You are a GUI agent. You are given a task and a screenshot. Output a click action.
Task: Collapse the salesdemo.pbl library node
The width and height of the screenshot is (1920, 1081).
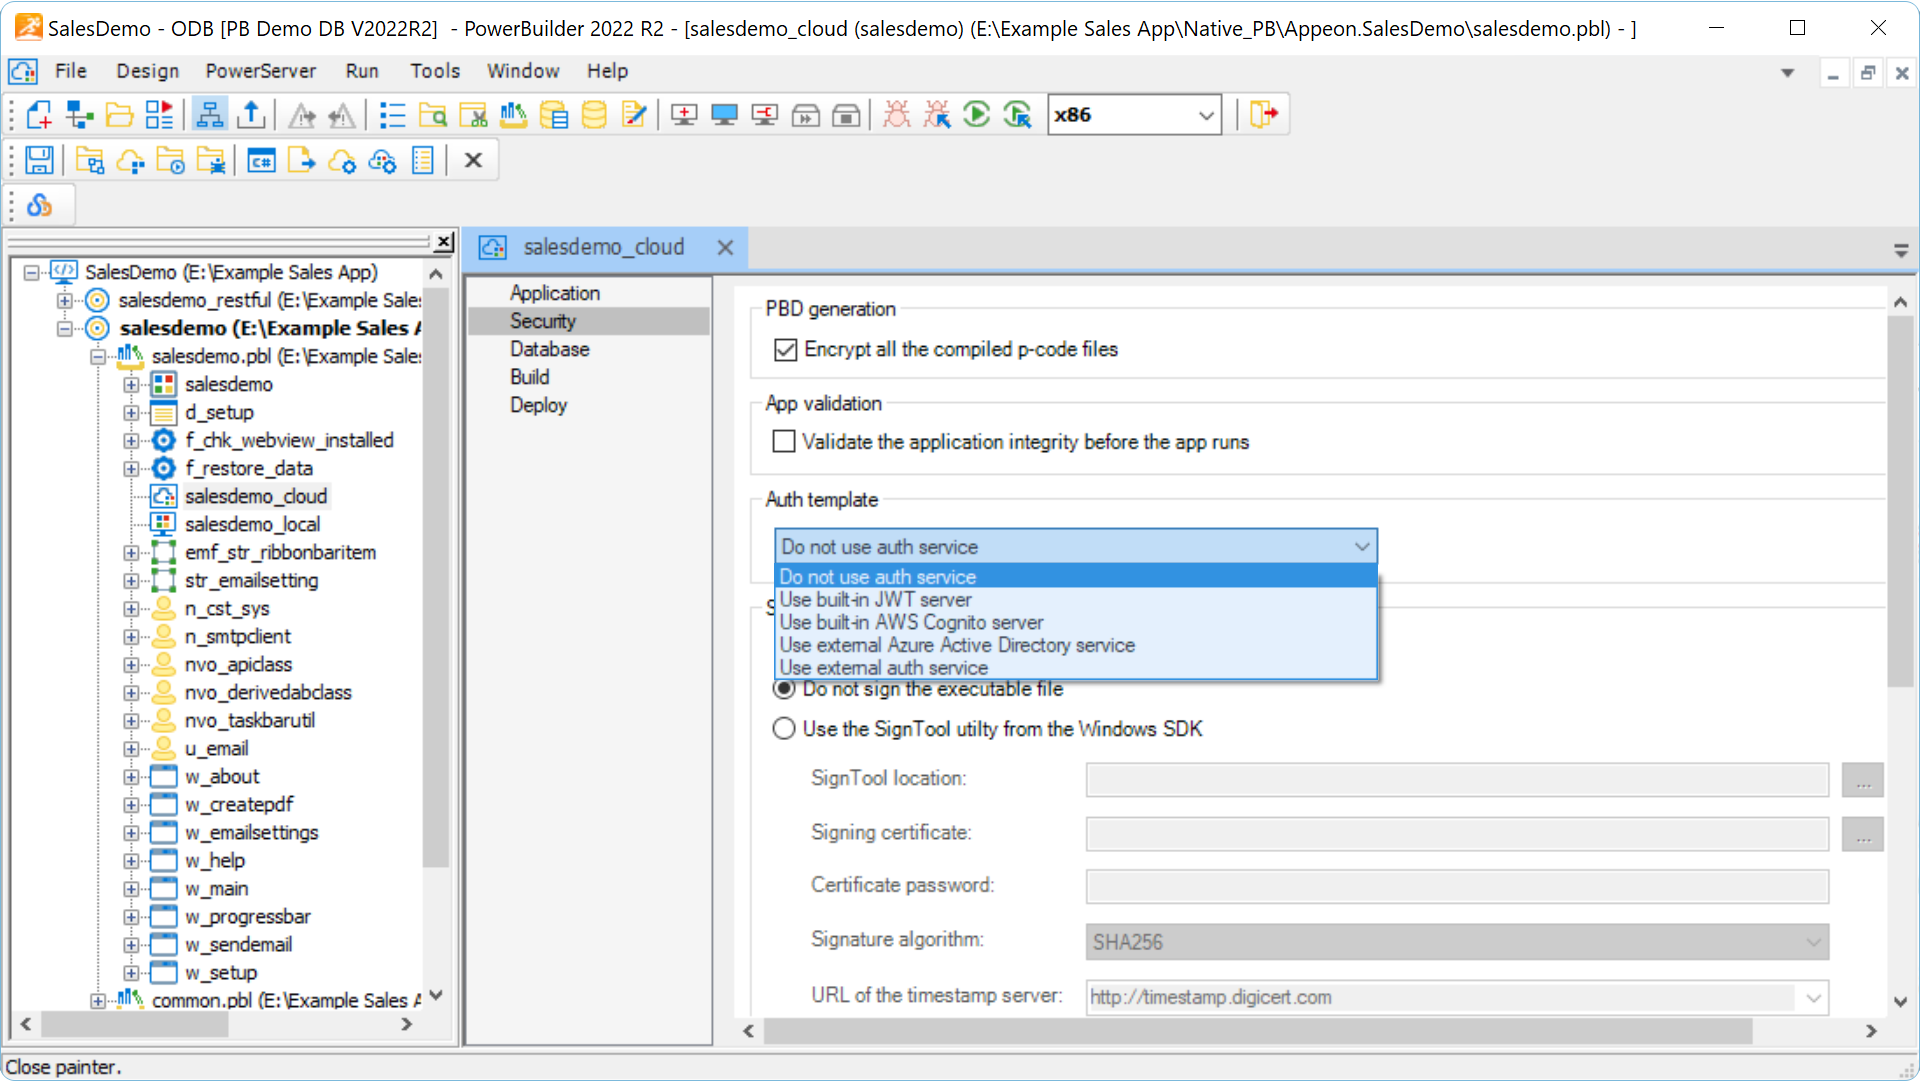coord(98,356)
